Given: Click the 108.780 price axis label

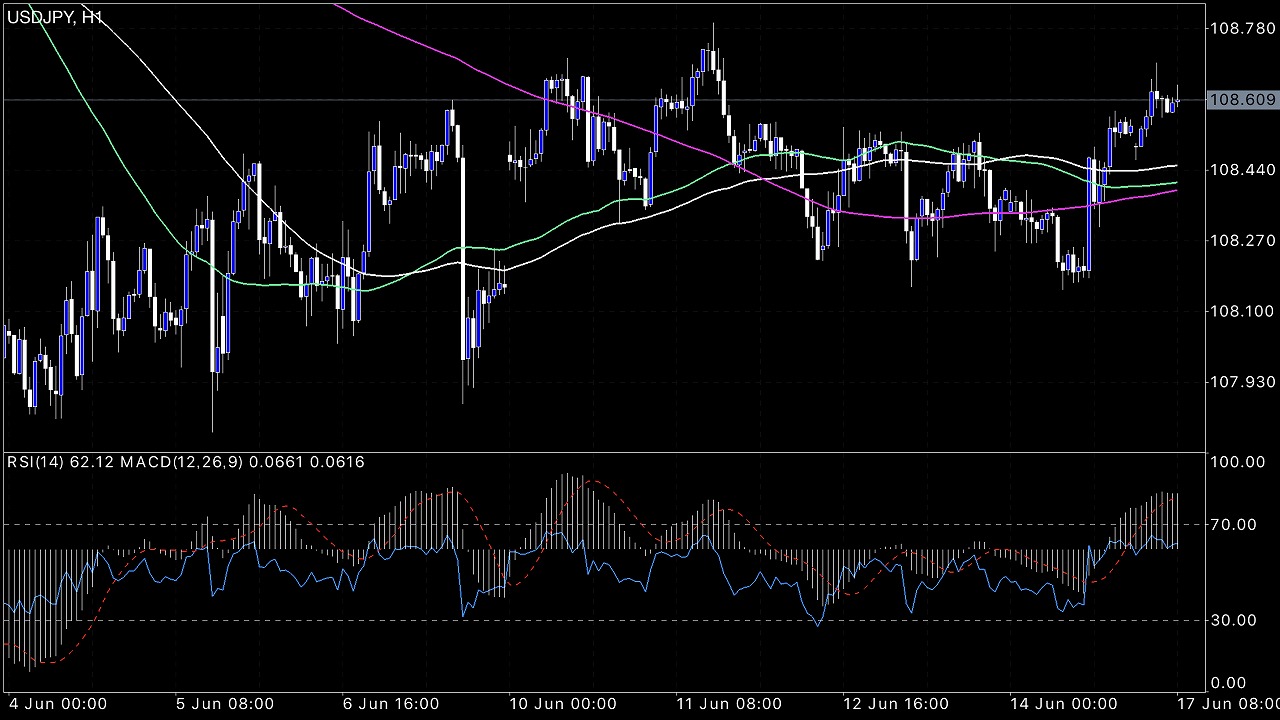Looking at the screenshot, I should tap(1242, 29).
